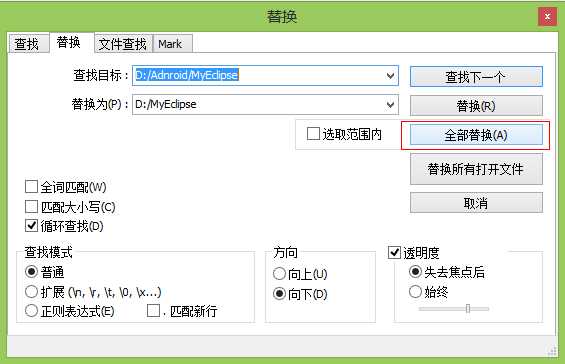The width and height of the screenshot is (565, 364).
Task: Switch to the 查找 tab
Action: pyautogui.click(x=29, y=44)
